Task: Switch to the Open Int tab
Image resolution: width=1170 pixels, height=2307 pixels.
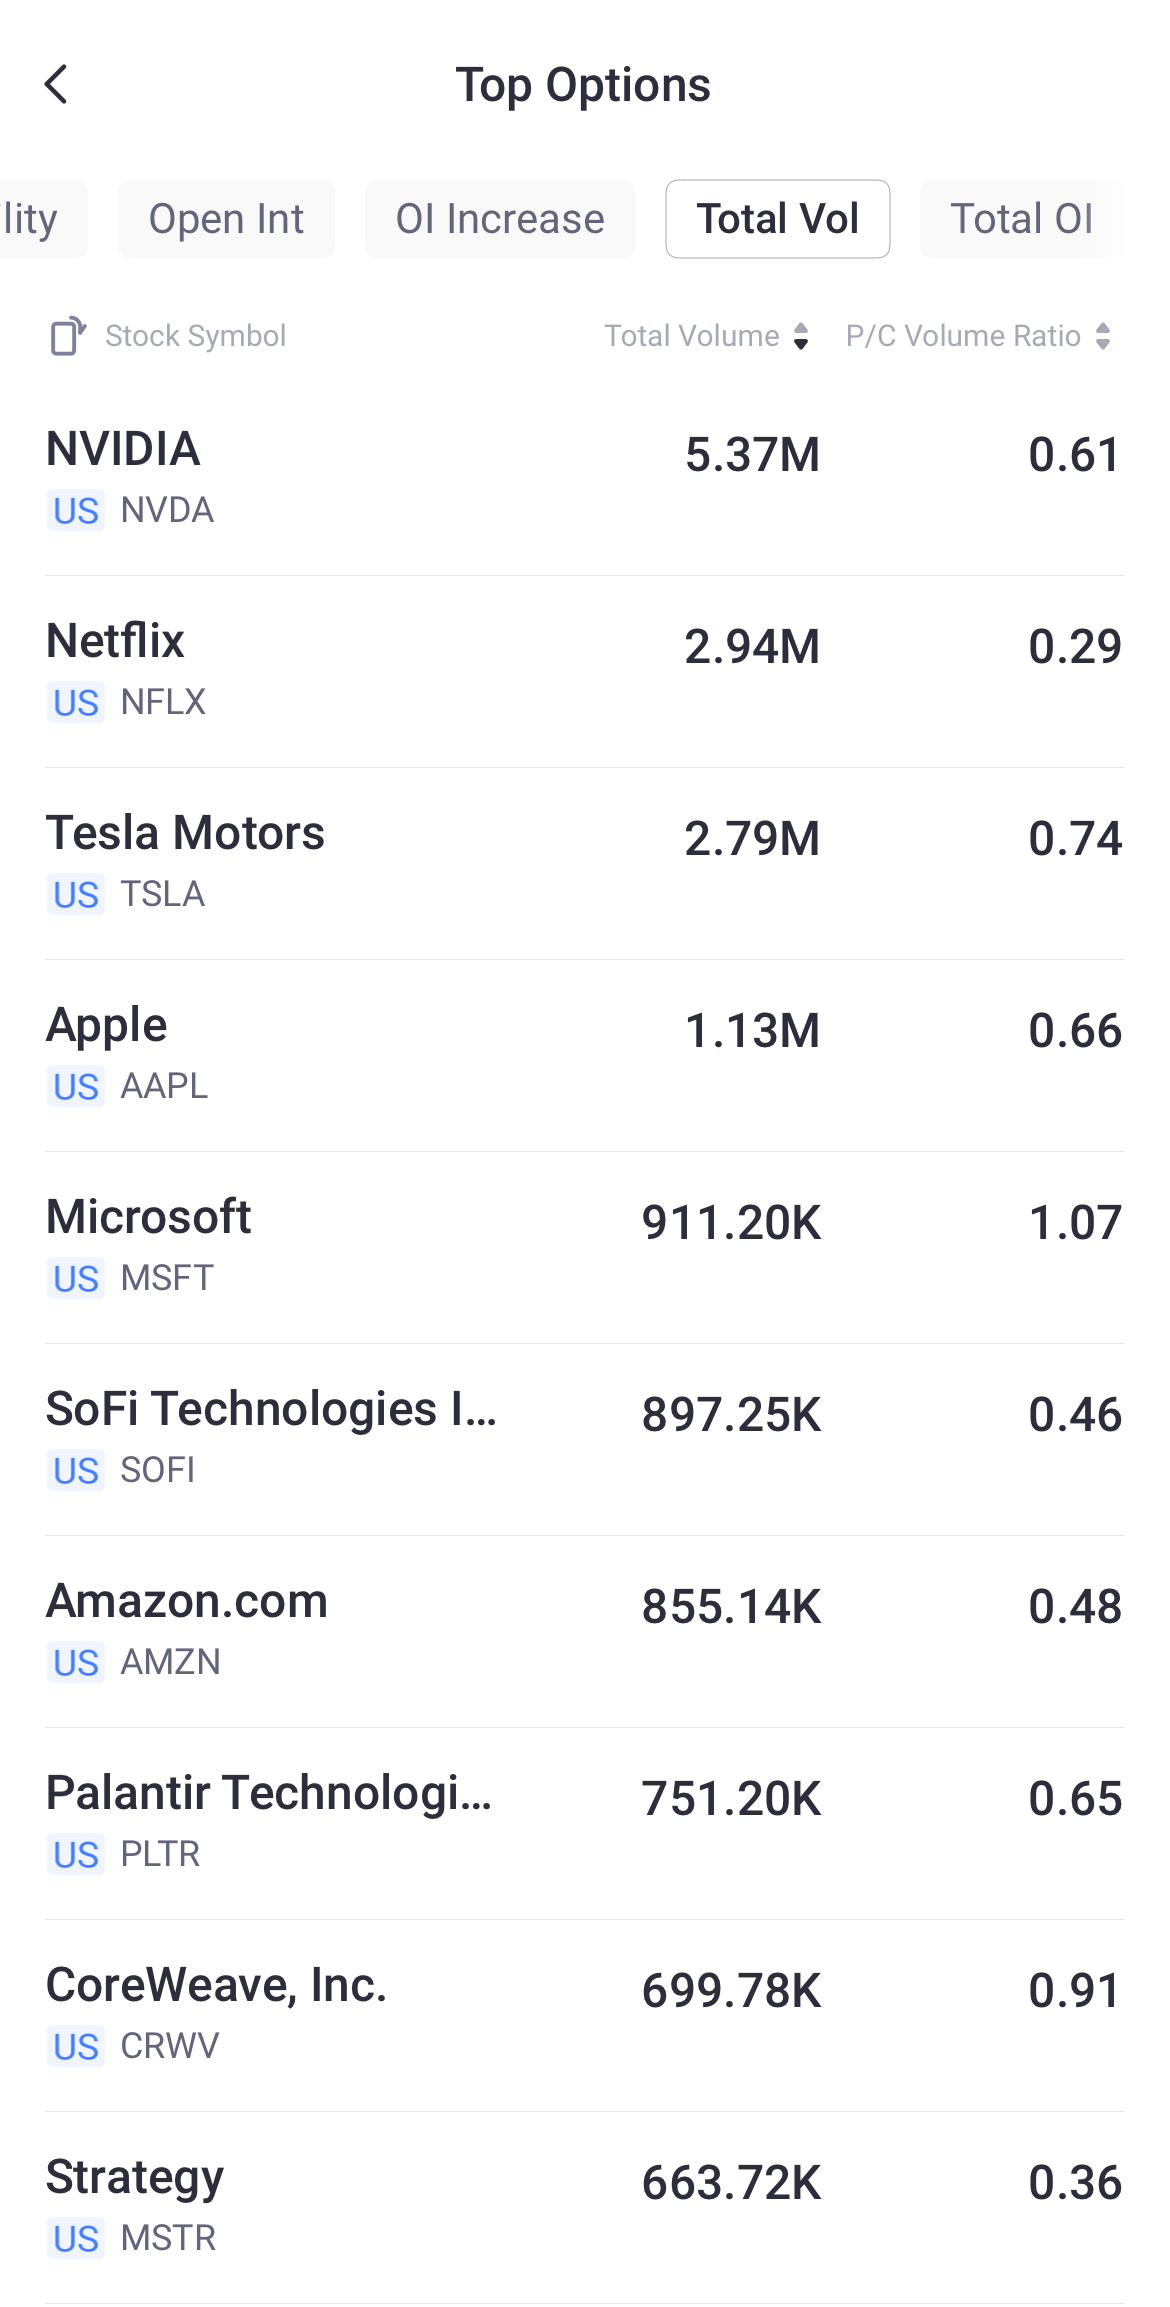Action: pos(226,219)
